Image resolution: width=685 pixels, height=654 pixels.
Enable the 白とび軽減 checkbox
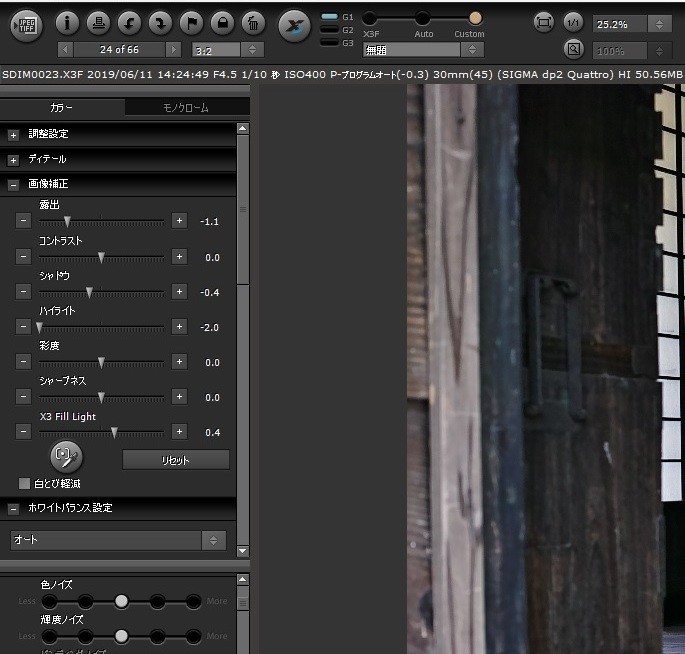(24, 483)
